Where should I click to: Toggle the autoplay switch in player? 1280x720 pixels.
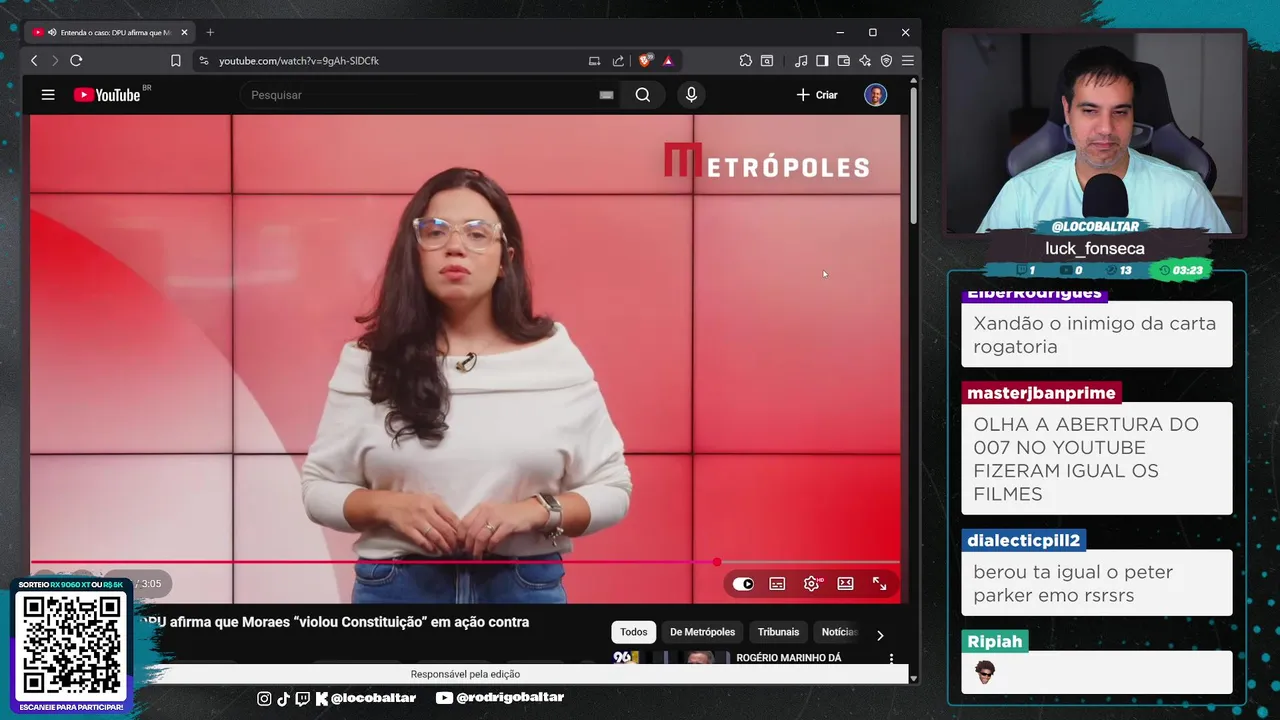click(743, 584)
